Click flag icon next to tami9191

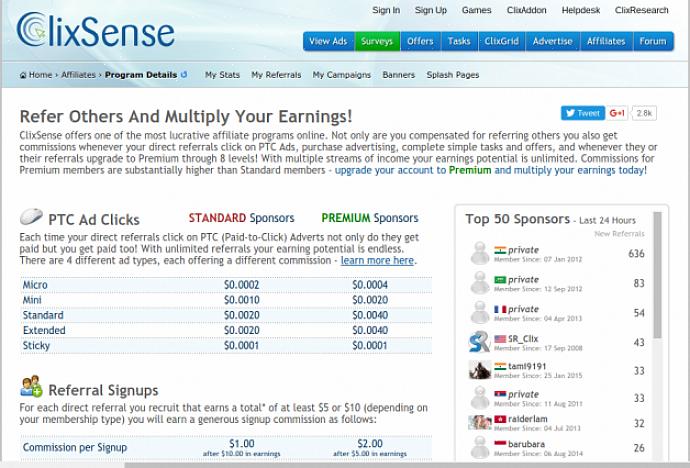(x=500, y=366)
